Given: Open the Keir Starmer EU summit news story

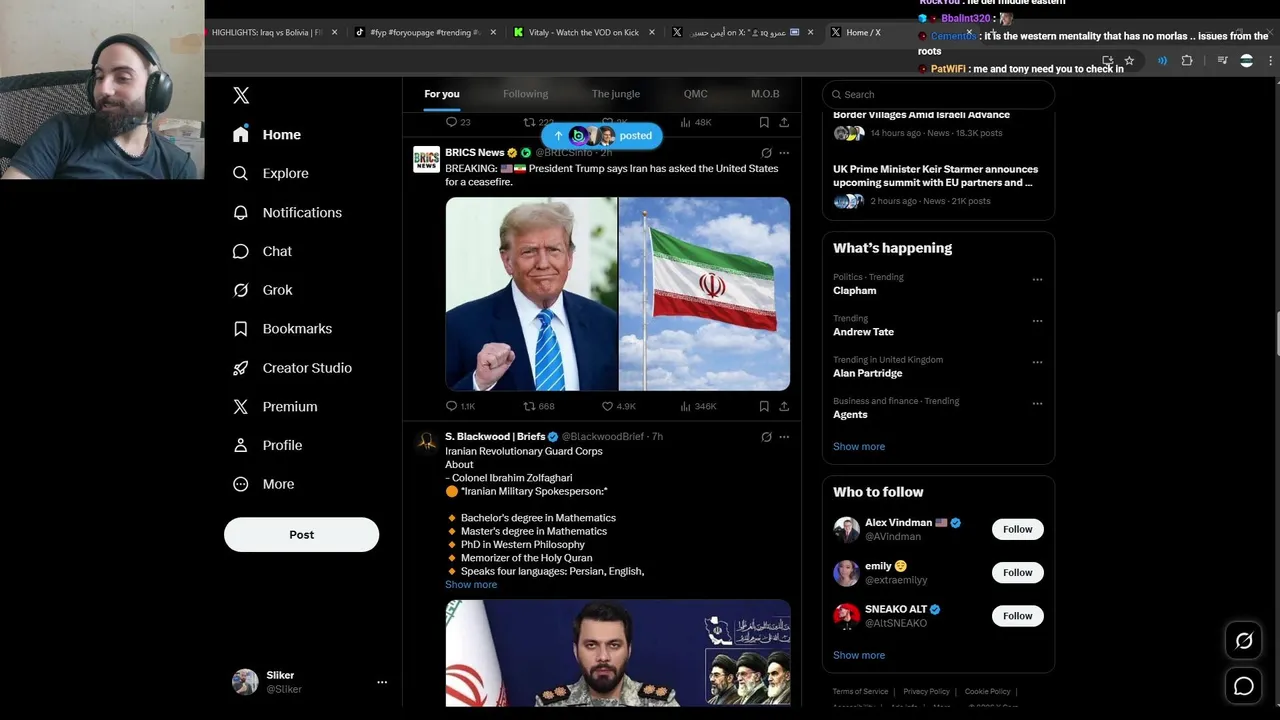Looking at the screenshot, I should pyautogui.click(x=938, y=185).
